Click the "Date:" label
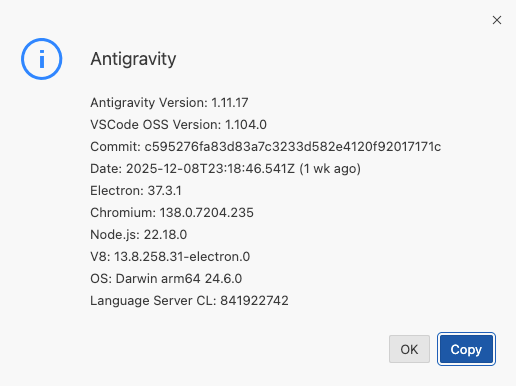This screenshot has width=516, height=386. pyautogui.click(x=106, y=169)
